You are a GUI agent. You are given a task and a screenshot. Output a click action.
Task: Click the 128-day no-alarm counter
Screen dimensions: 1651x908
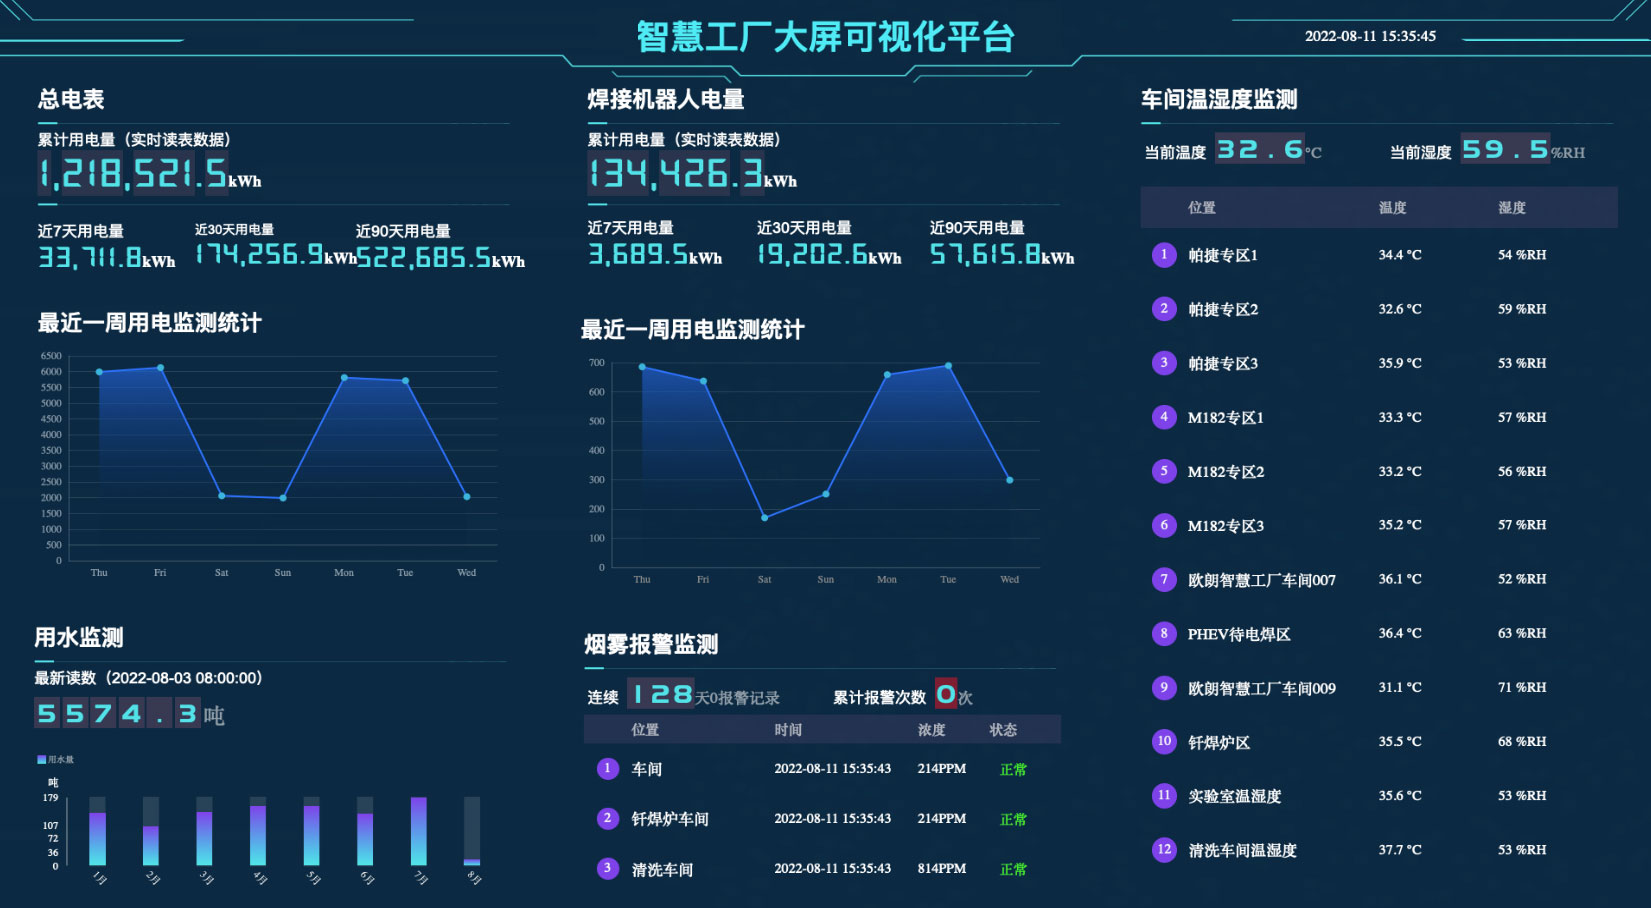[659, 693]
